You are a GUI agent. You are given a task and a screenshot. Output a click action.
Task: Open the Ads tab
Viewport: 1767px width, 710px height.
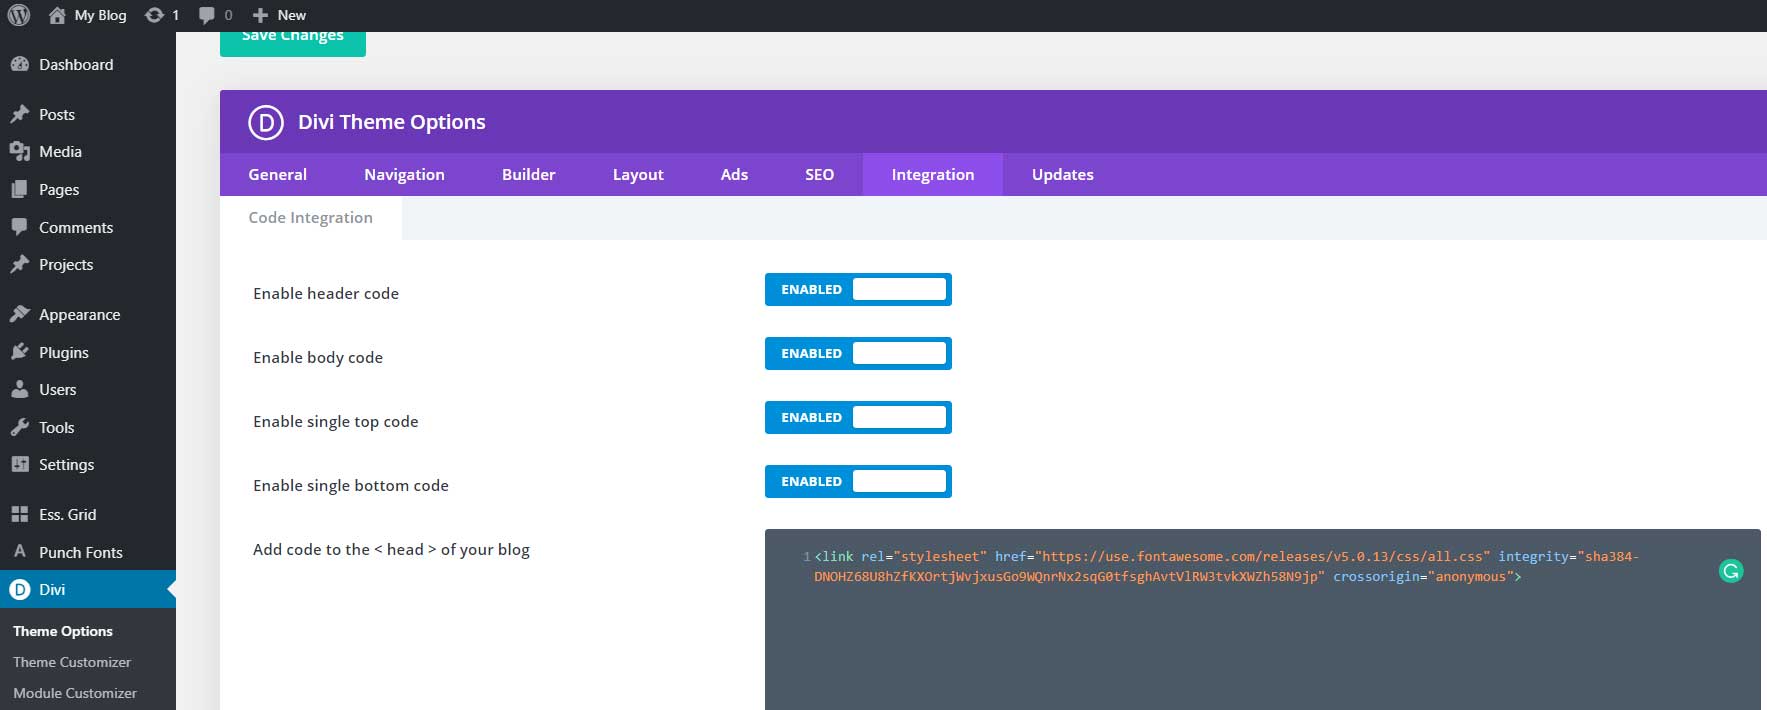point(734,174)
